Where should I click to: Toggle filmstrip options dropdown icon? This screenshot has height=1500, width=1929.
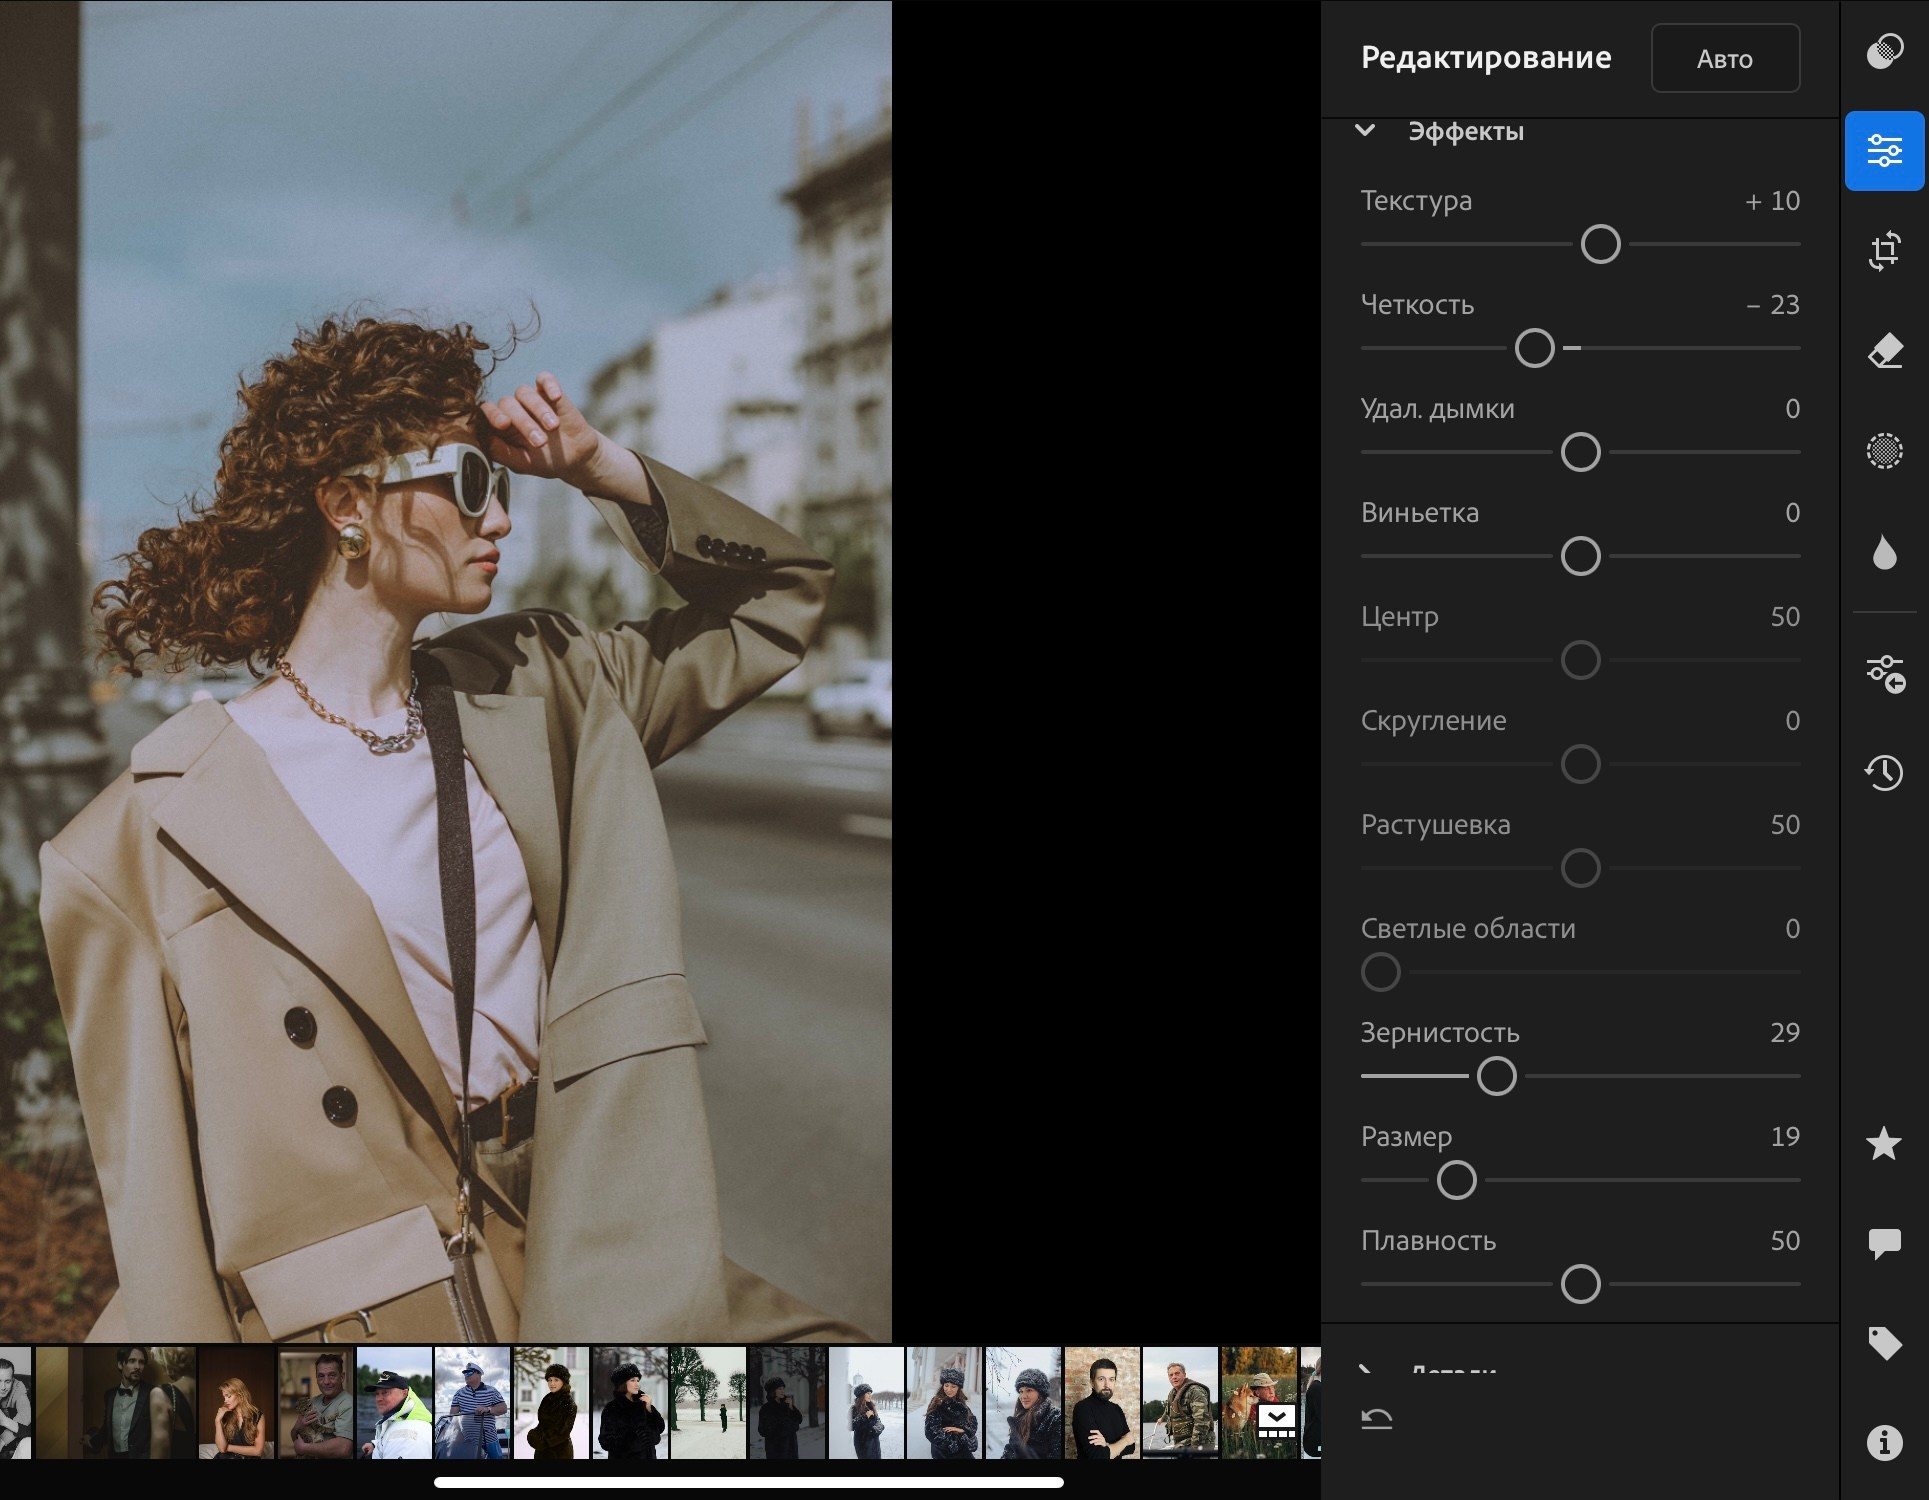pos(1276,1419)
